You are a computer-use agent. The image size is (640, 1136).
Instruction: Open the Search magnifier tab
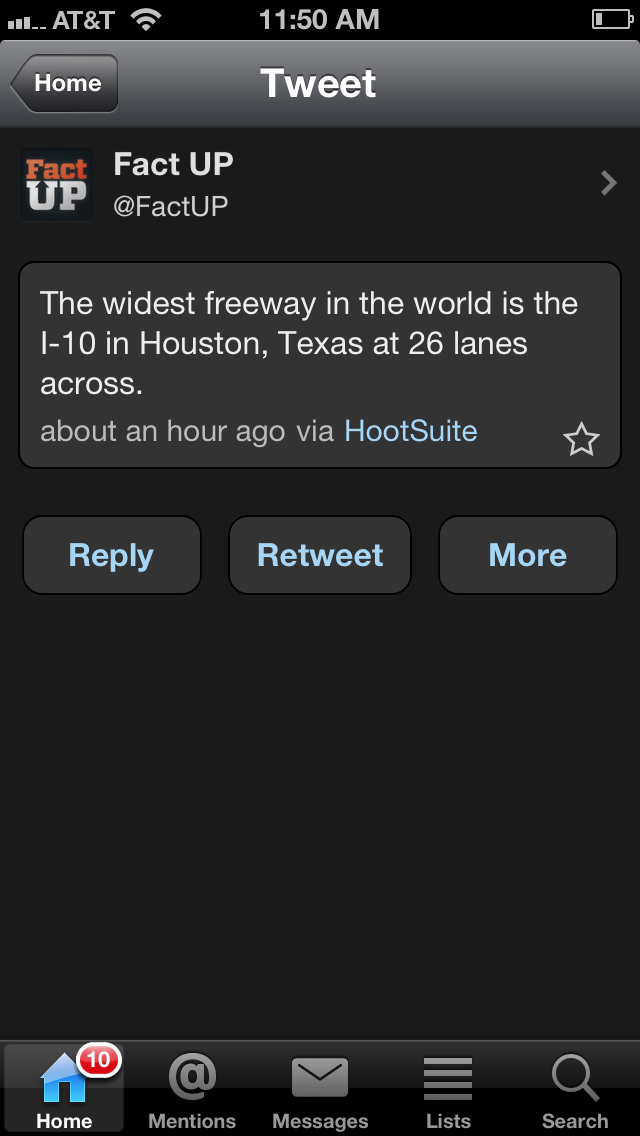[x=575, y=1089]
